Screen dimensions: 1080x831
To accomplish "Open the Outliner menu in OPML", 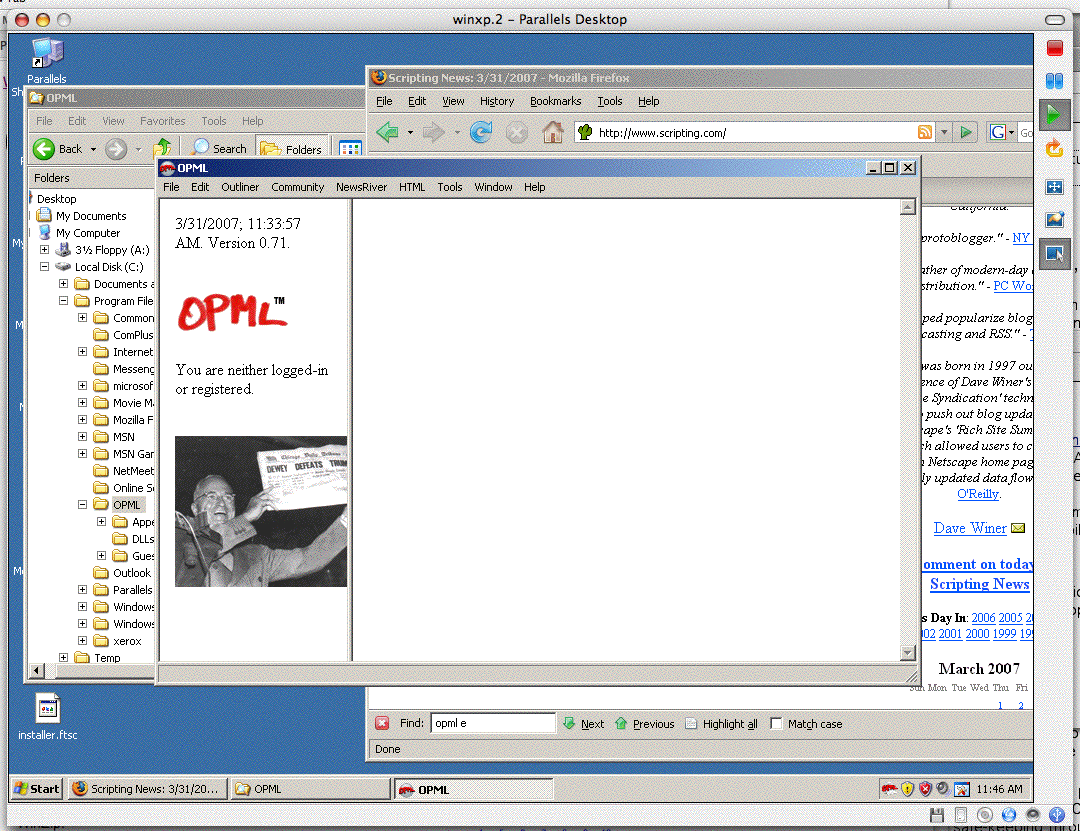I will (240, 187).
